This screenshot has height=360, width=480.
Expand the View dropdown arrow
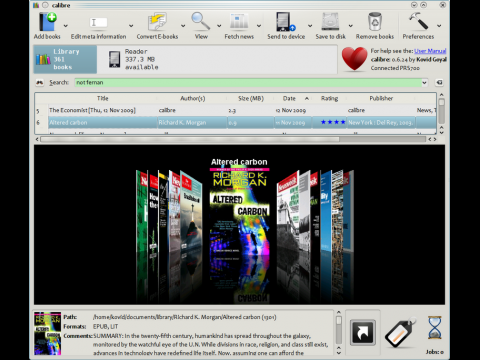[x=219, y=26]
